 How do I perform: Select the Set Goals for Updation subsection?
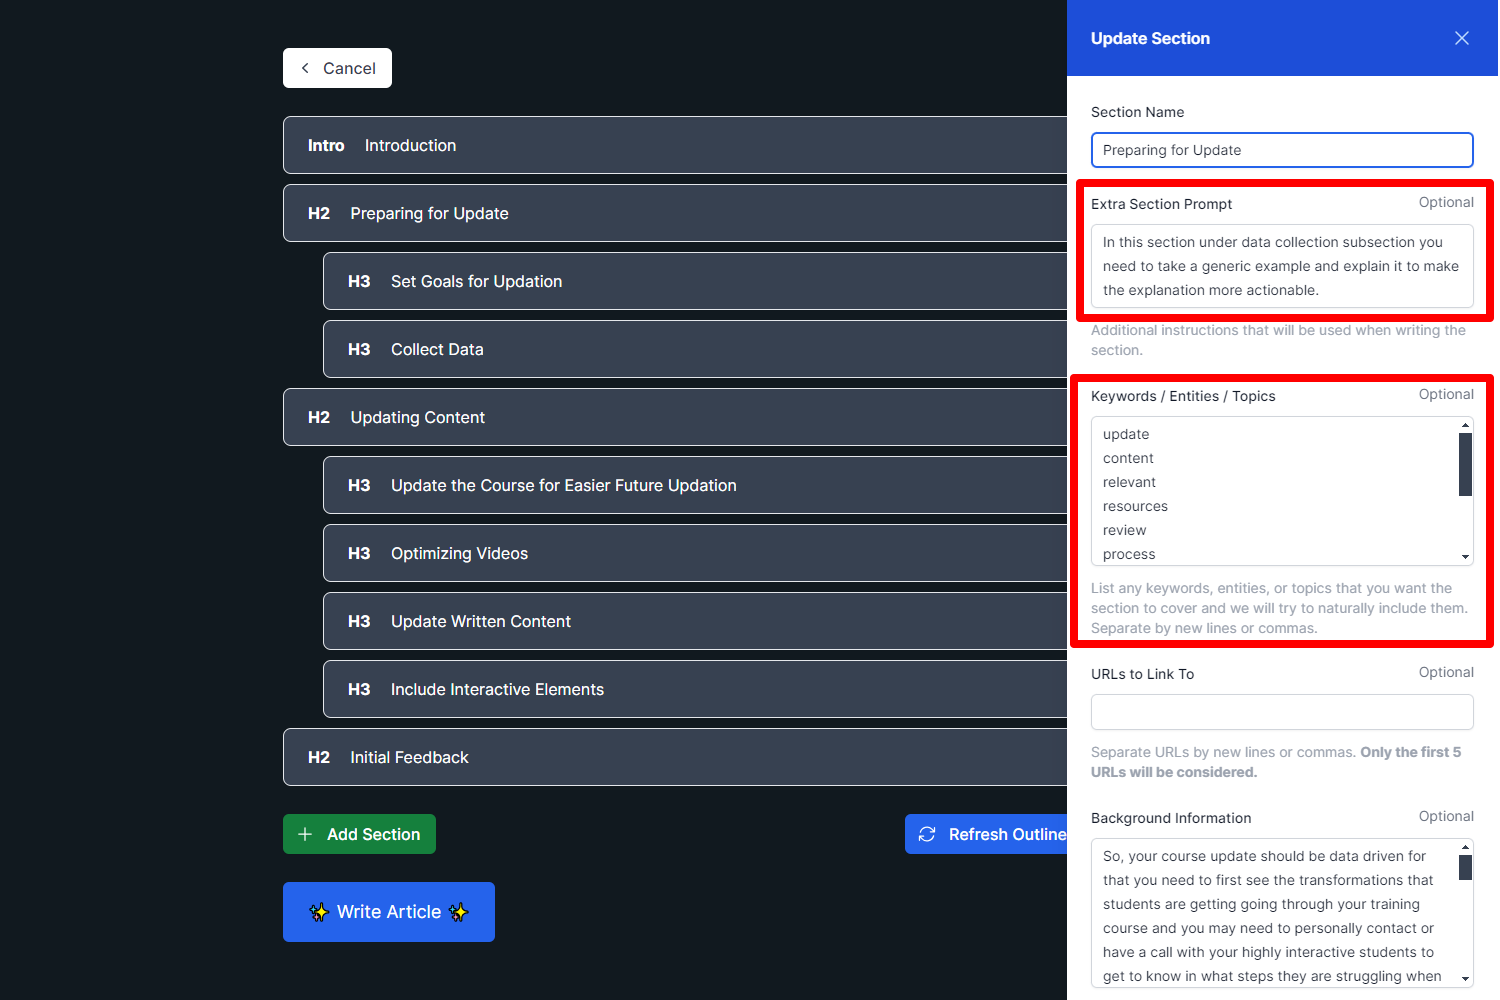pyautogui.click(x=695, y=281)
